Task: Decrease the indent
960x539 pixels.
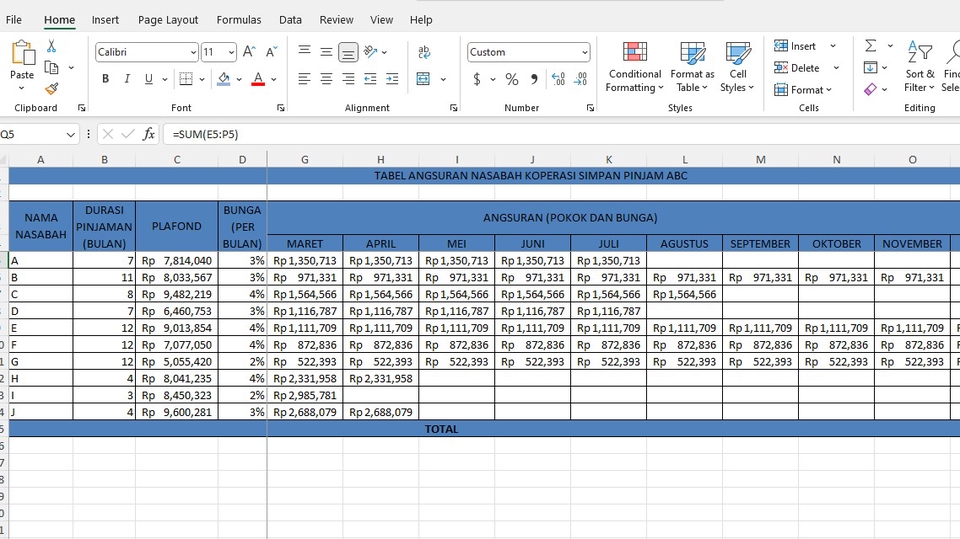Action: tap(370, 79)
